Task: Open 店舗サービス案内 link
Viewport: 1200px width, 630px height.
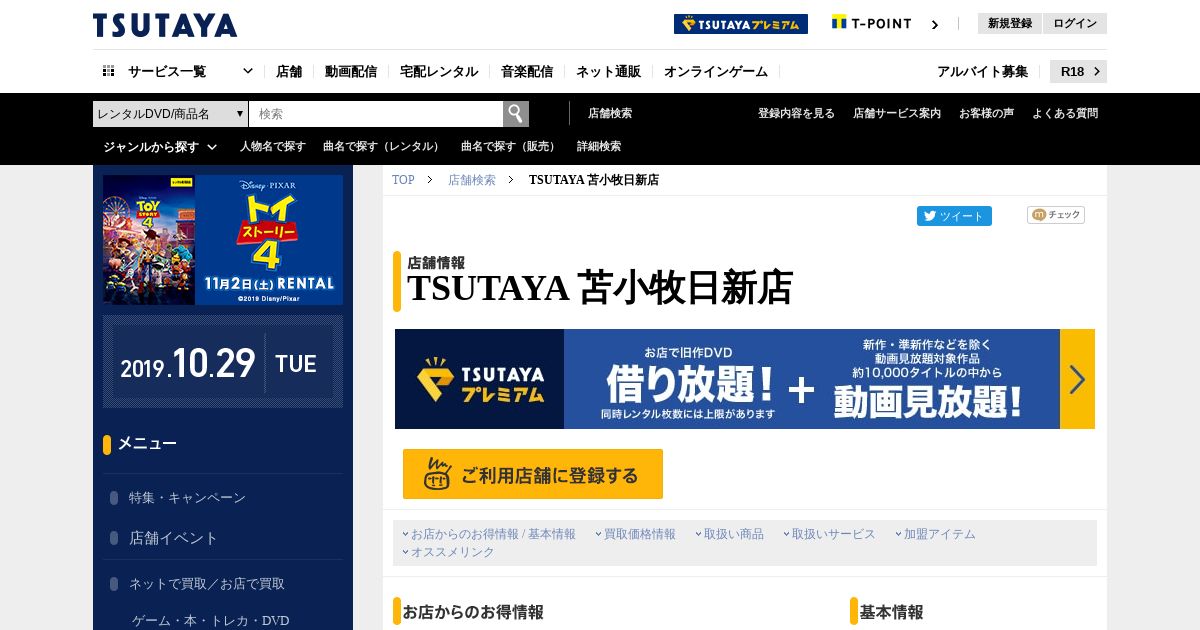Action: (897, 114)
